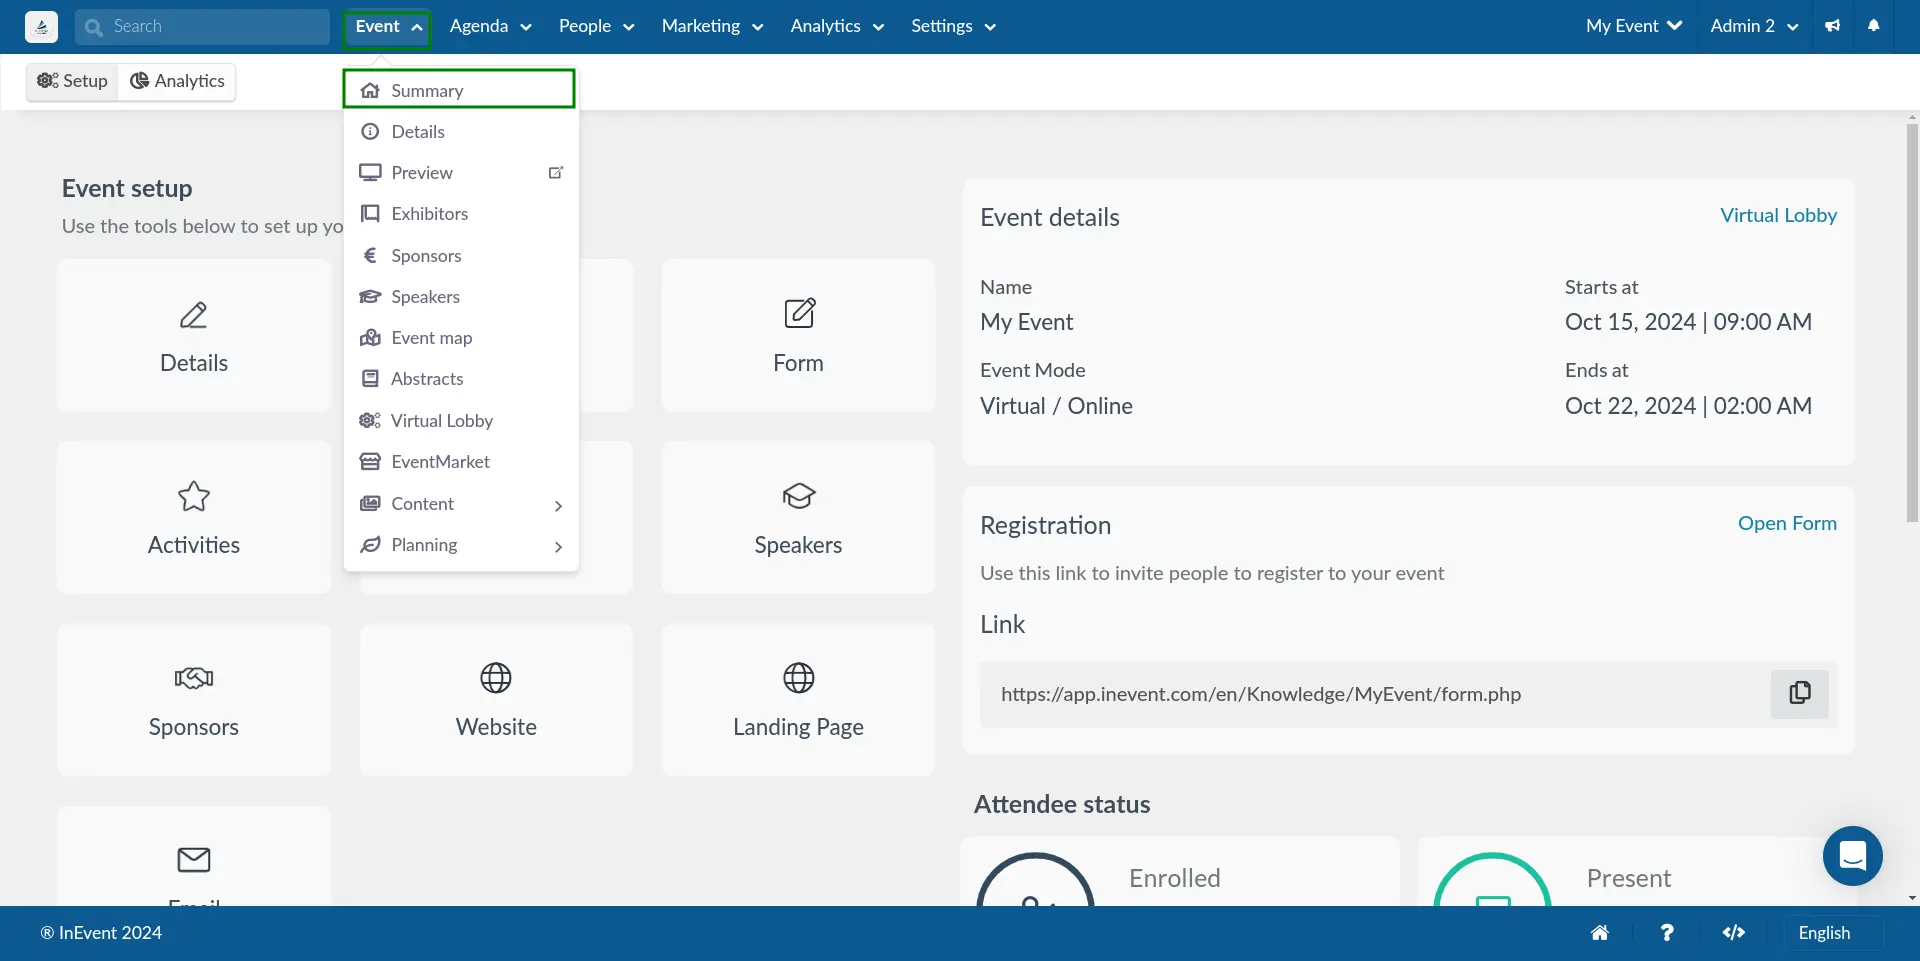
Task: Collapse the Event menu
Action: 388,27
